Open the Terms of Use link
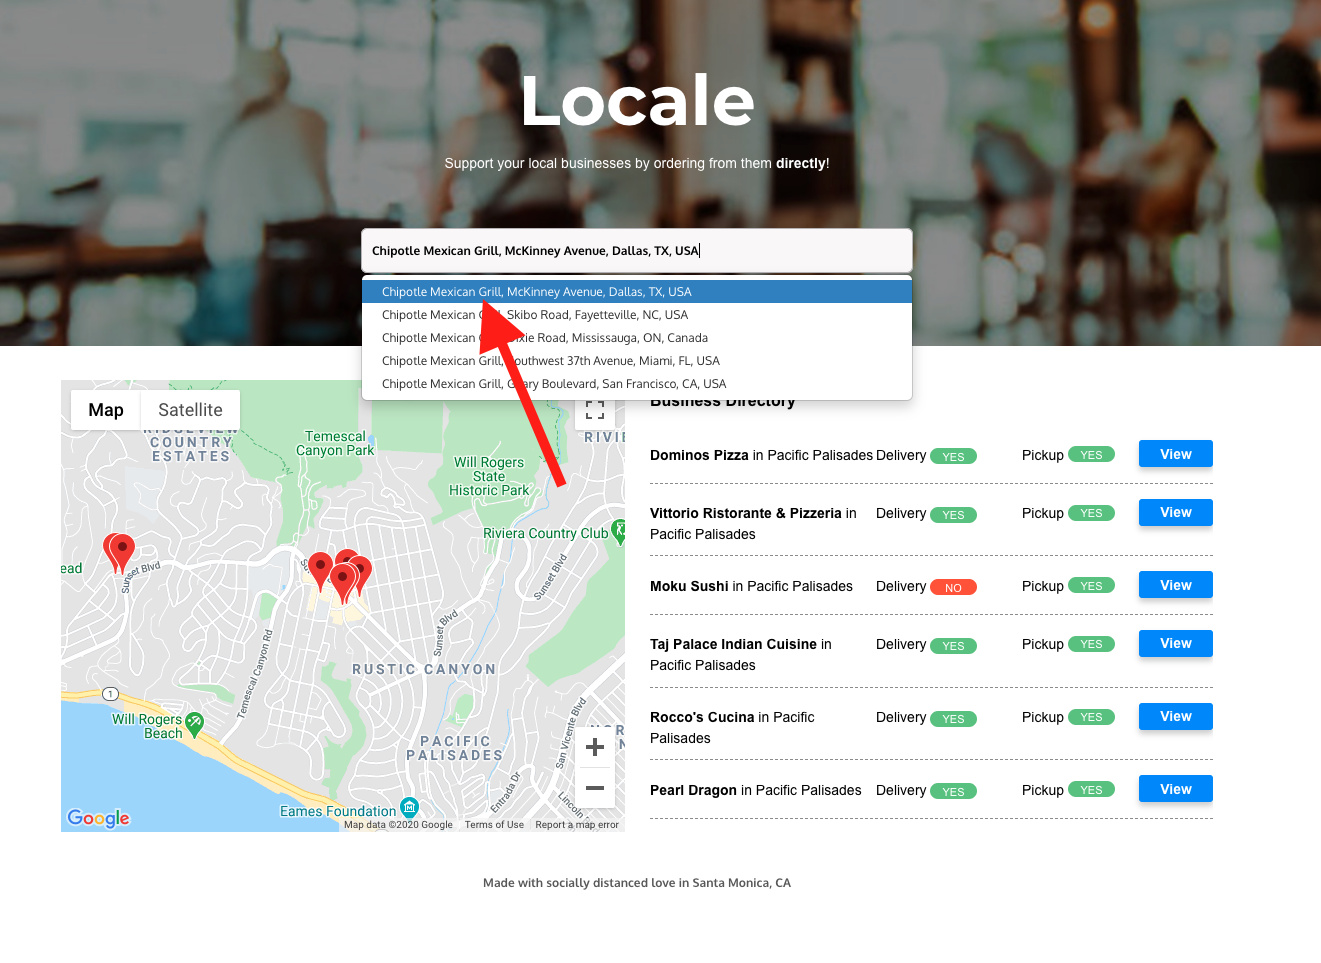Image resolution: width=1321 pixels, height=963 pixels. coord(494,825)
